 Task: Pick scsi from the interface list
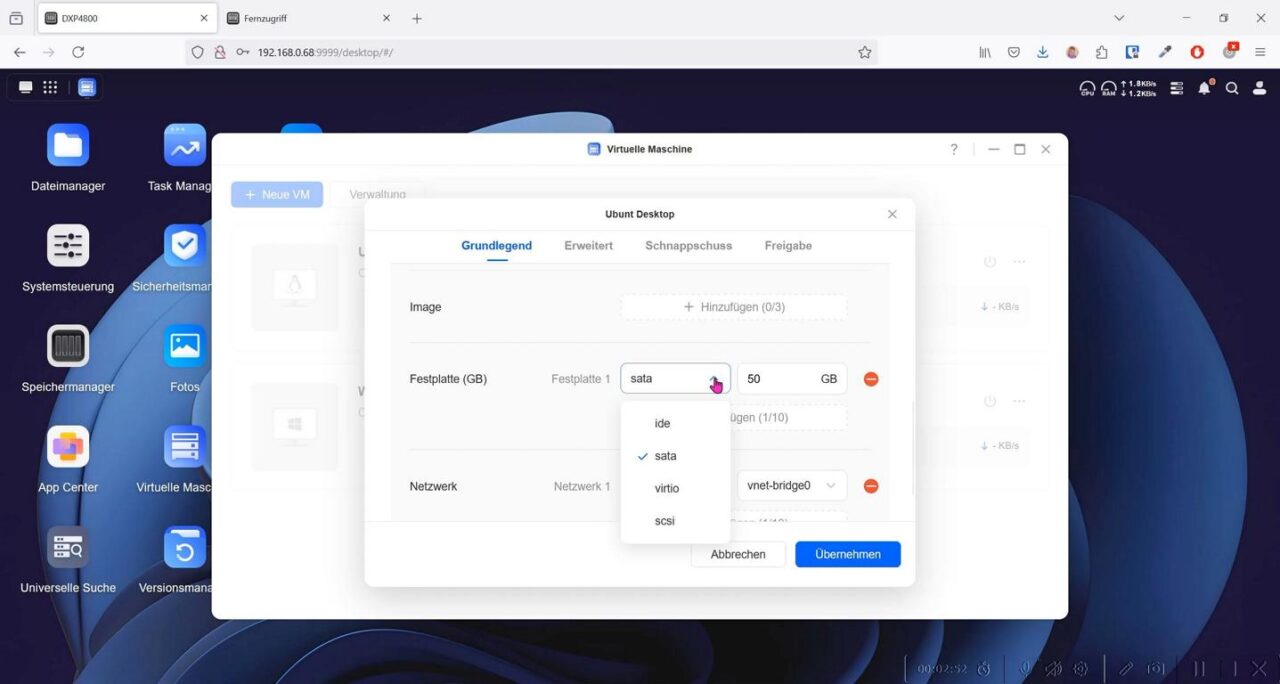(664, 521)
